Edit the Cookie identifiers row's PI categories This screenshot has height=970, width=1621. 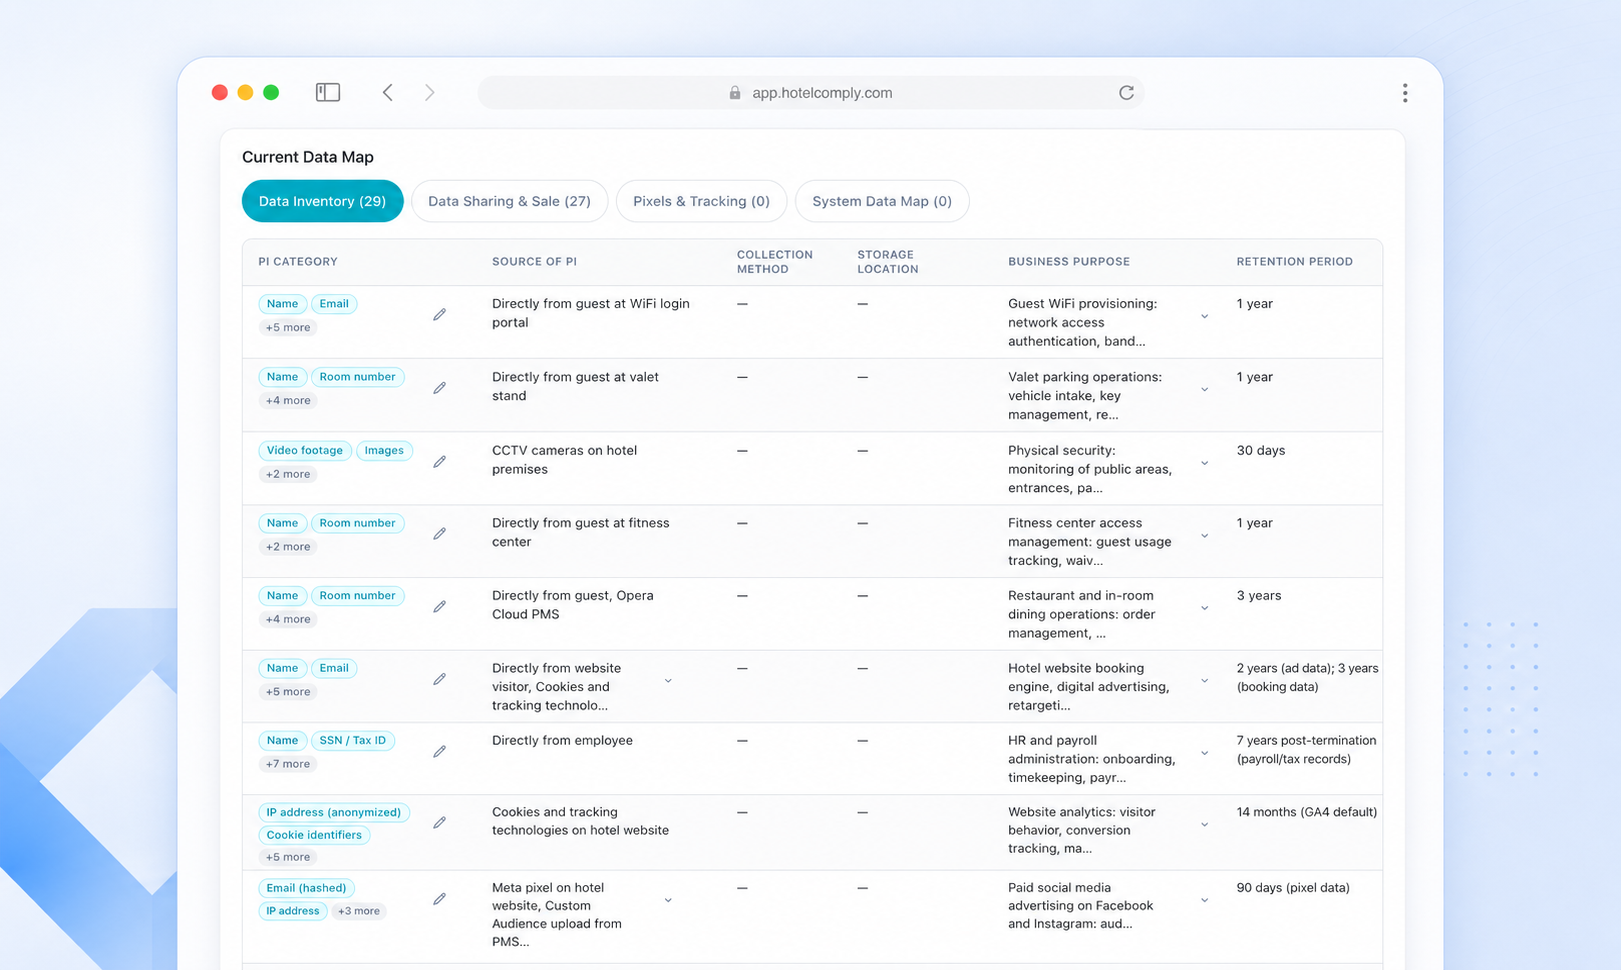coord(439,823)
